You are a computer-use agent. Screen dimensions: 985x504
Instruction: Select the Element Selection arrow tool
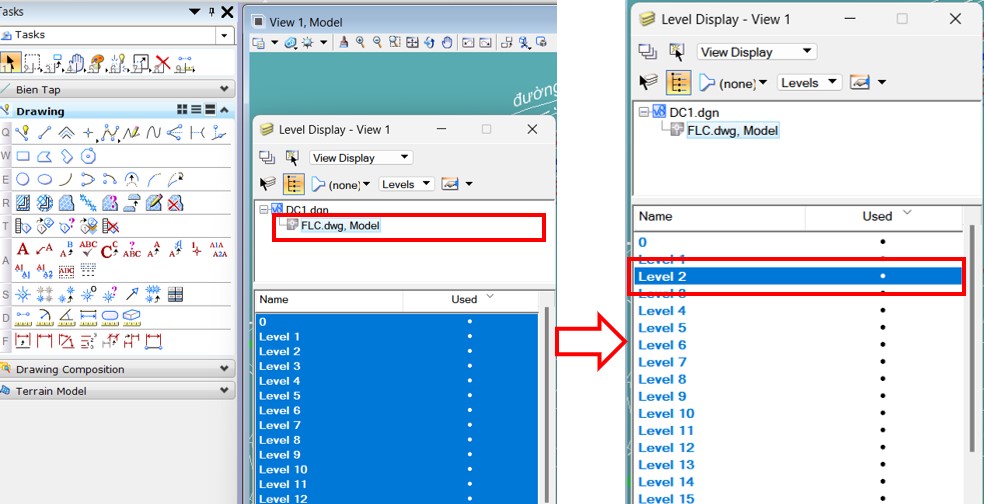(x=11, y=63)
